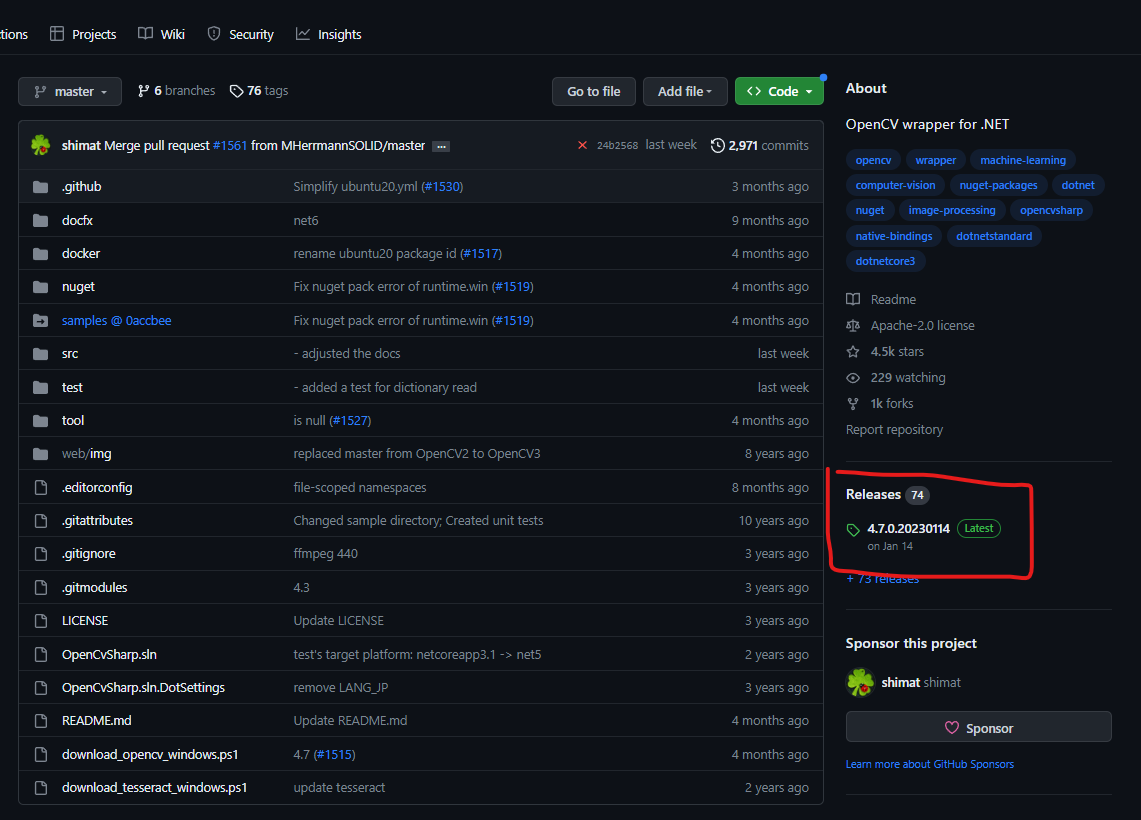Open the #1515 pull request link
Image resolution: width=1141 pixels, height=820 pixels.
tap(334, 755)
